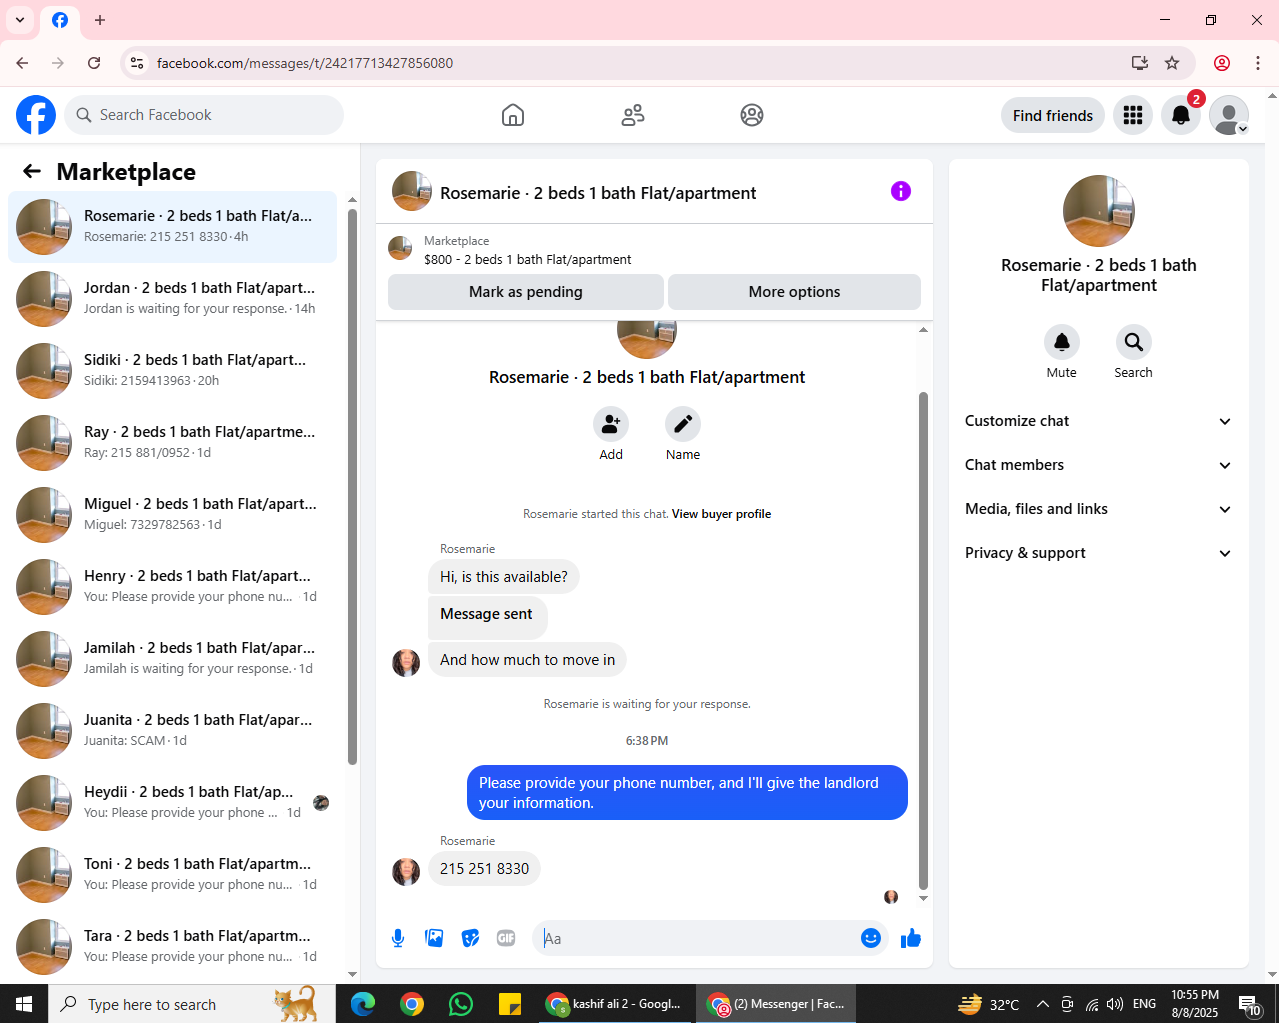This screenshot has height=1023, width=1279.
Task: Click the 'And how much to move in' message
Action: (x=527, y=660)
